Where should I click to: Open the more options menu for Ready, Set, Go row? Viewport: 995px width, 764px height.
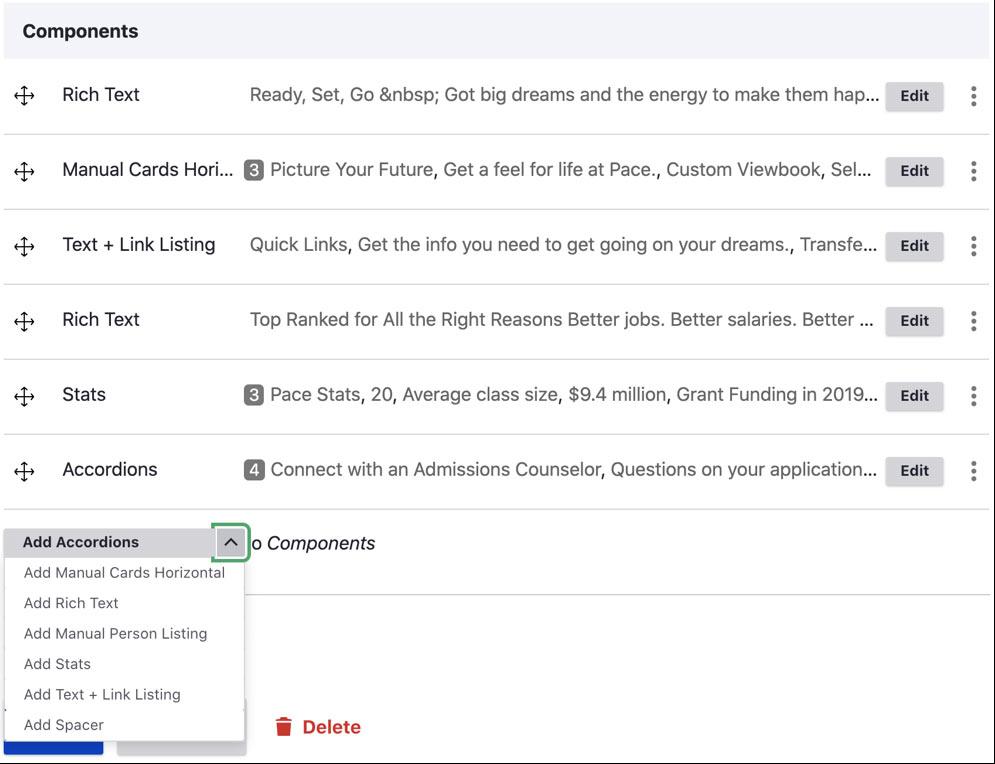click(973, 96)
